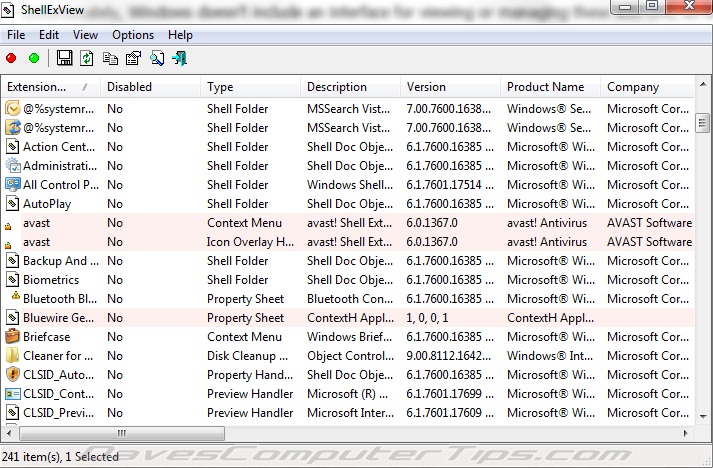Select the Bluewire Property Sheet entry
Viewport: 713px width, 468px height.
(348, 318)
